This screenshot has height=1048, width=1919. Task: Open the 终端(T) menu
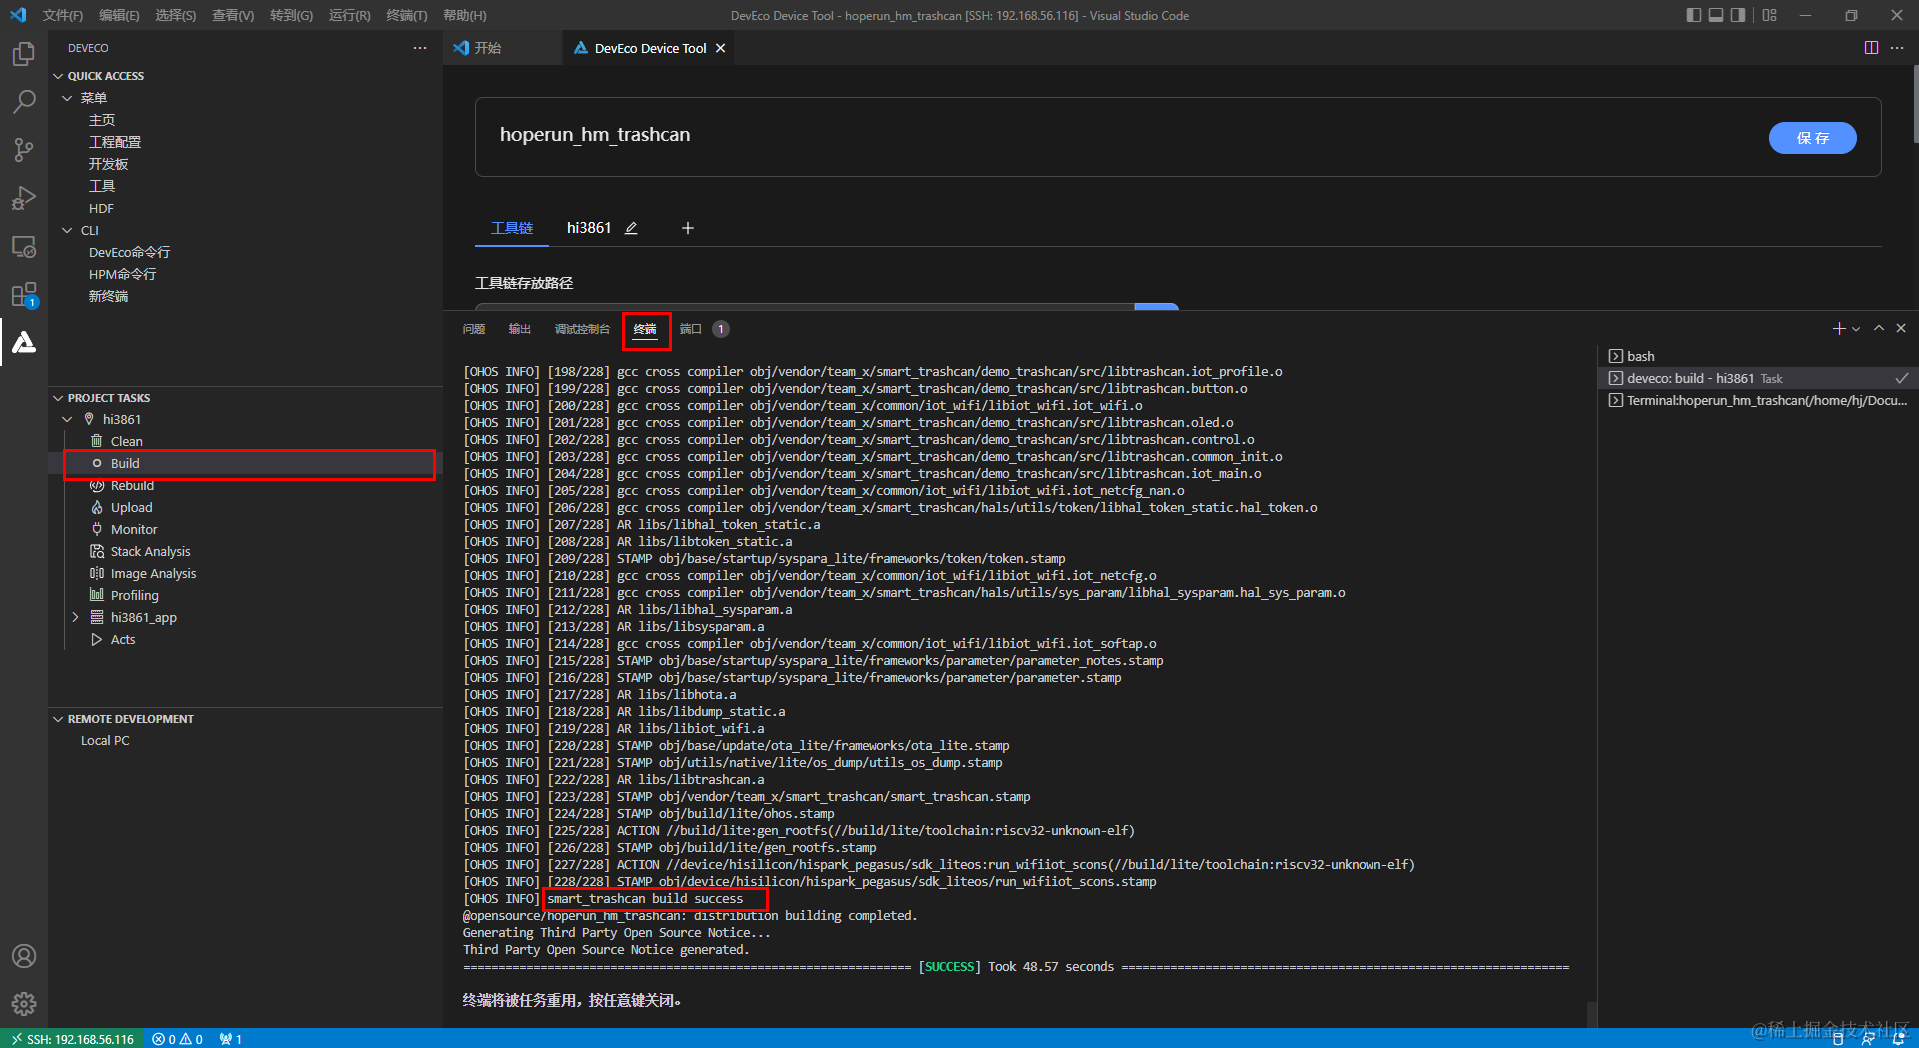407,15
